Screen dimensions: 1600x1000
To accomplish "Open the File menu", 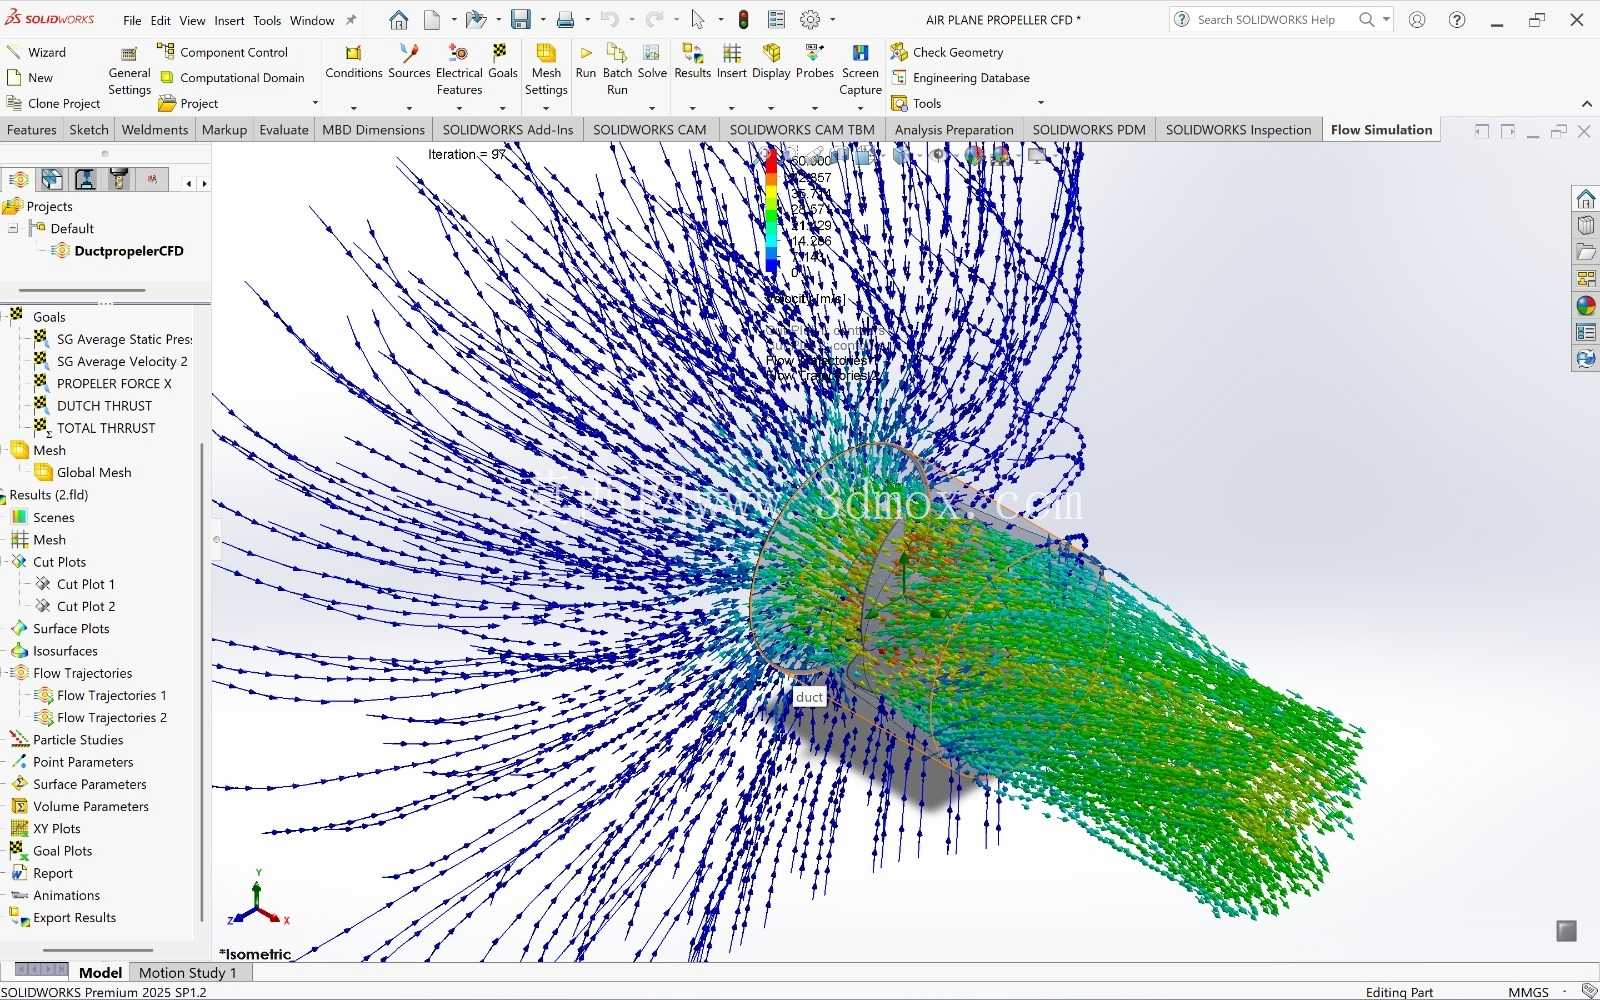I will click(x=132, y=20).
